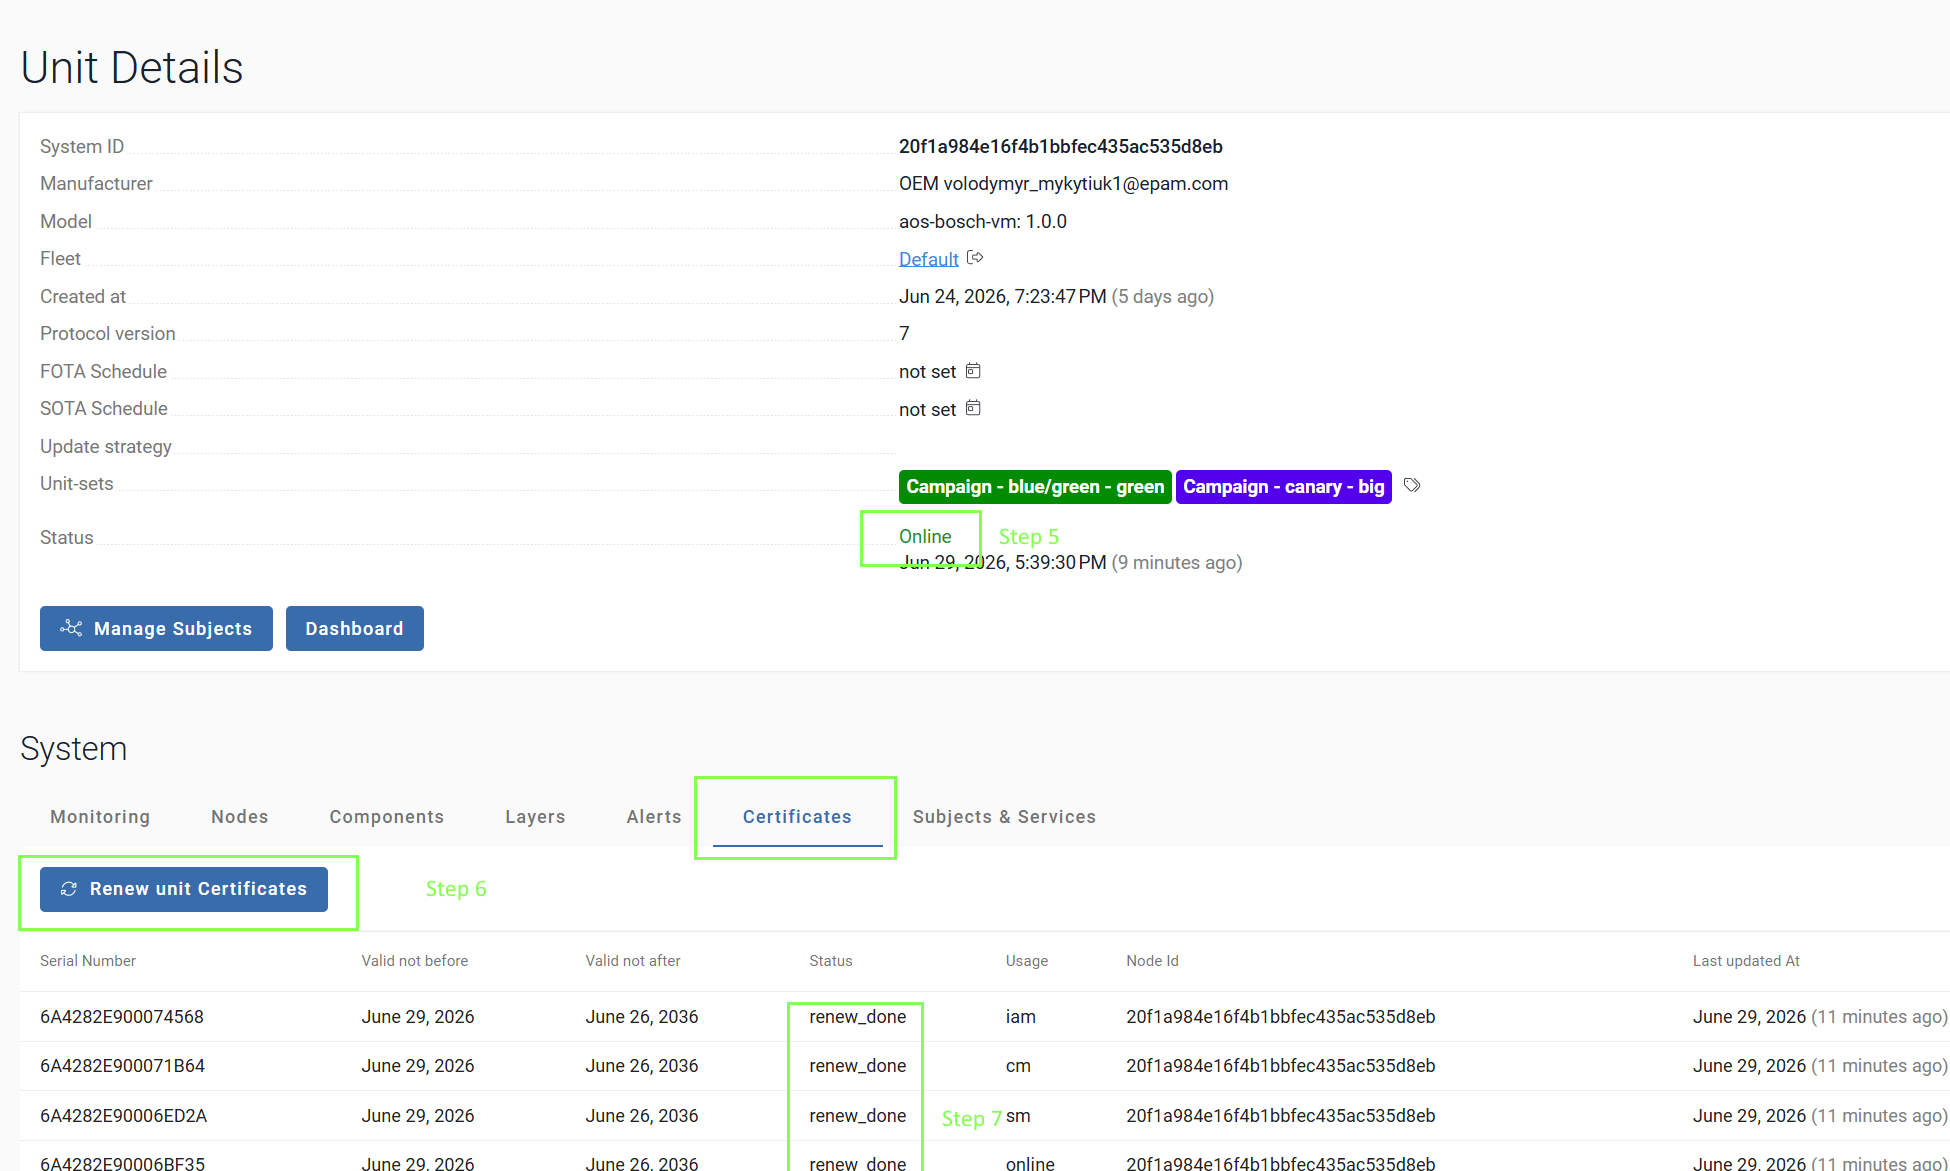Image resolution: width=1950 pixels, height=1171 pixels.
Task: Select serial number 6A4282E90006ED2A
Action: pos(123,1116)
